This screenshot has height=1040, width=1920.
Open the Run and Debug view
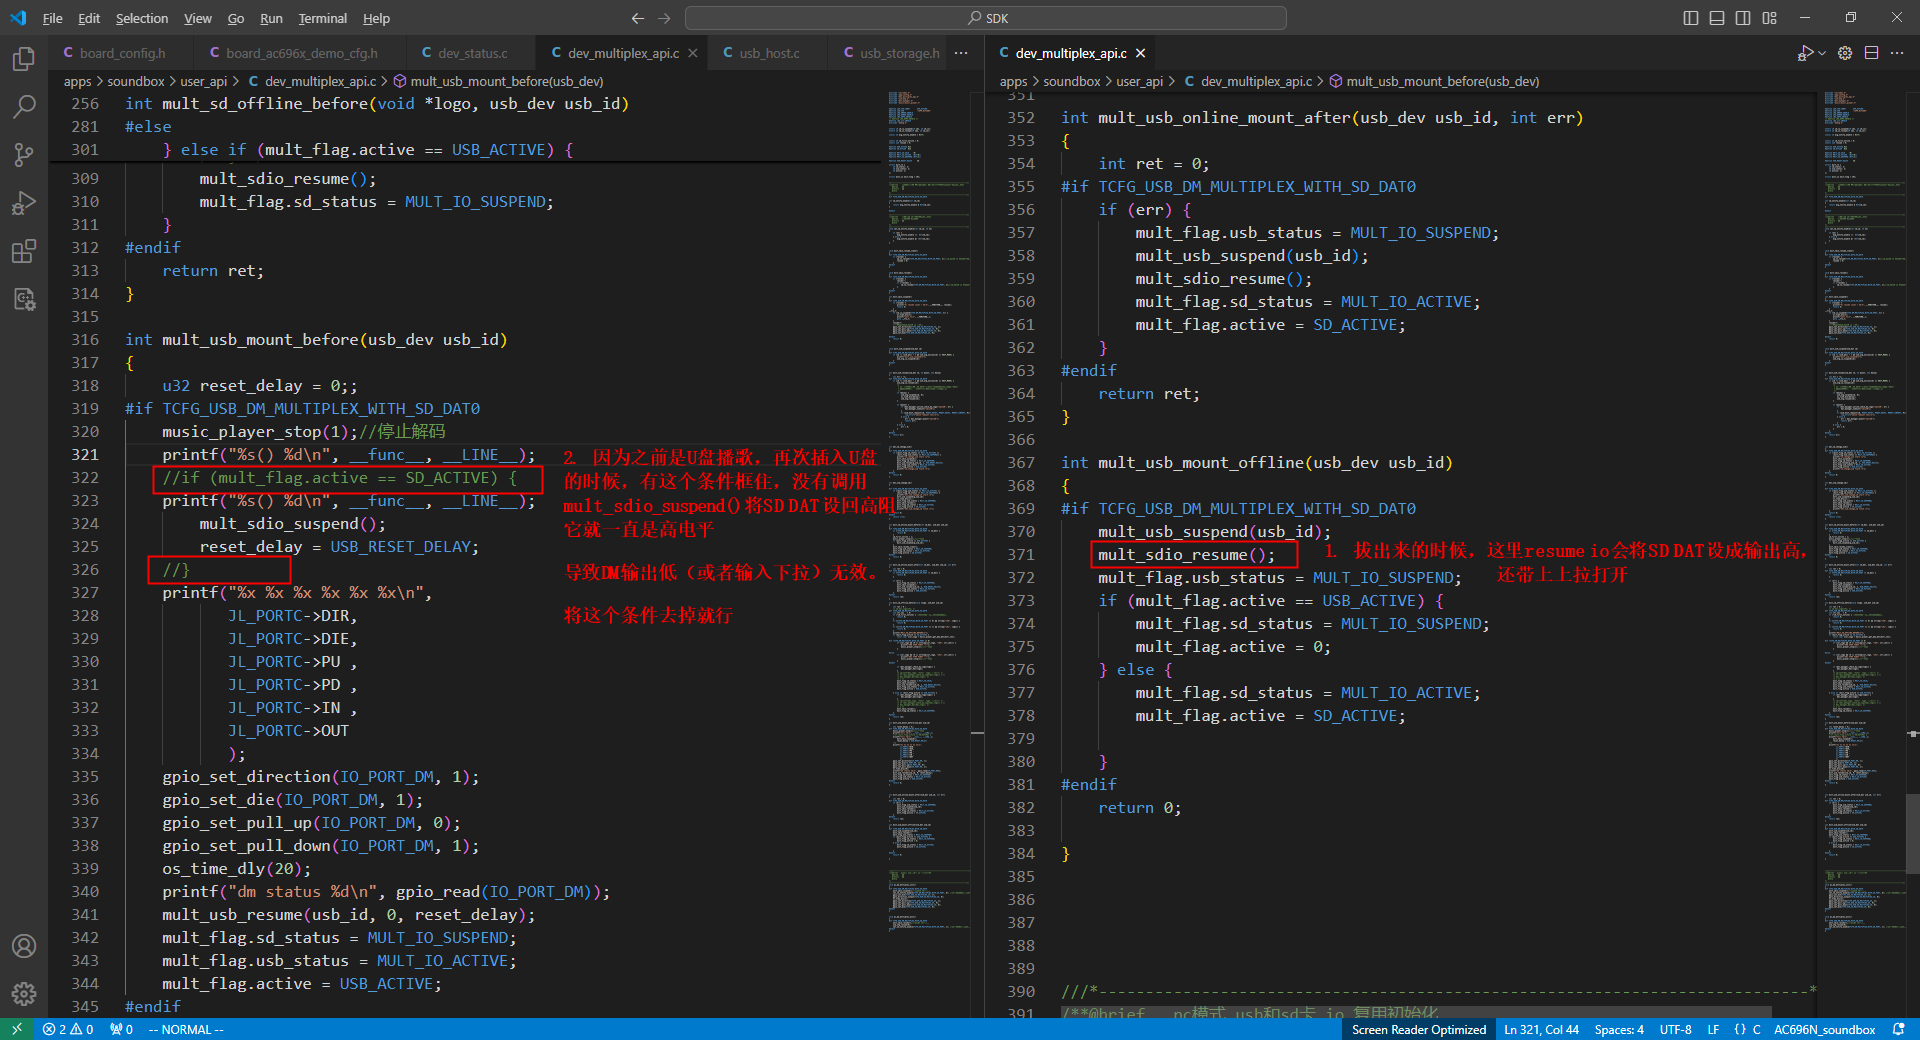[24, 203]
